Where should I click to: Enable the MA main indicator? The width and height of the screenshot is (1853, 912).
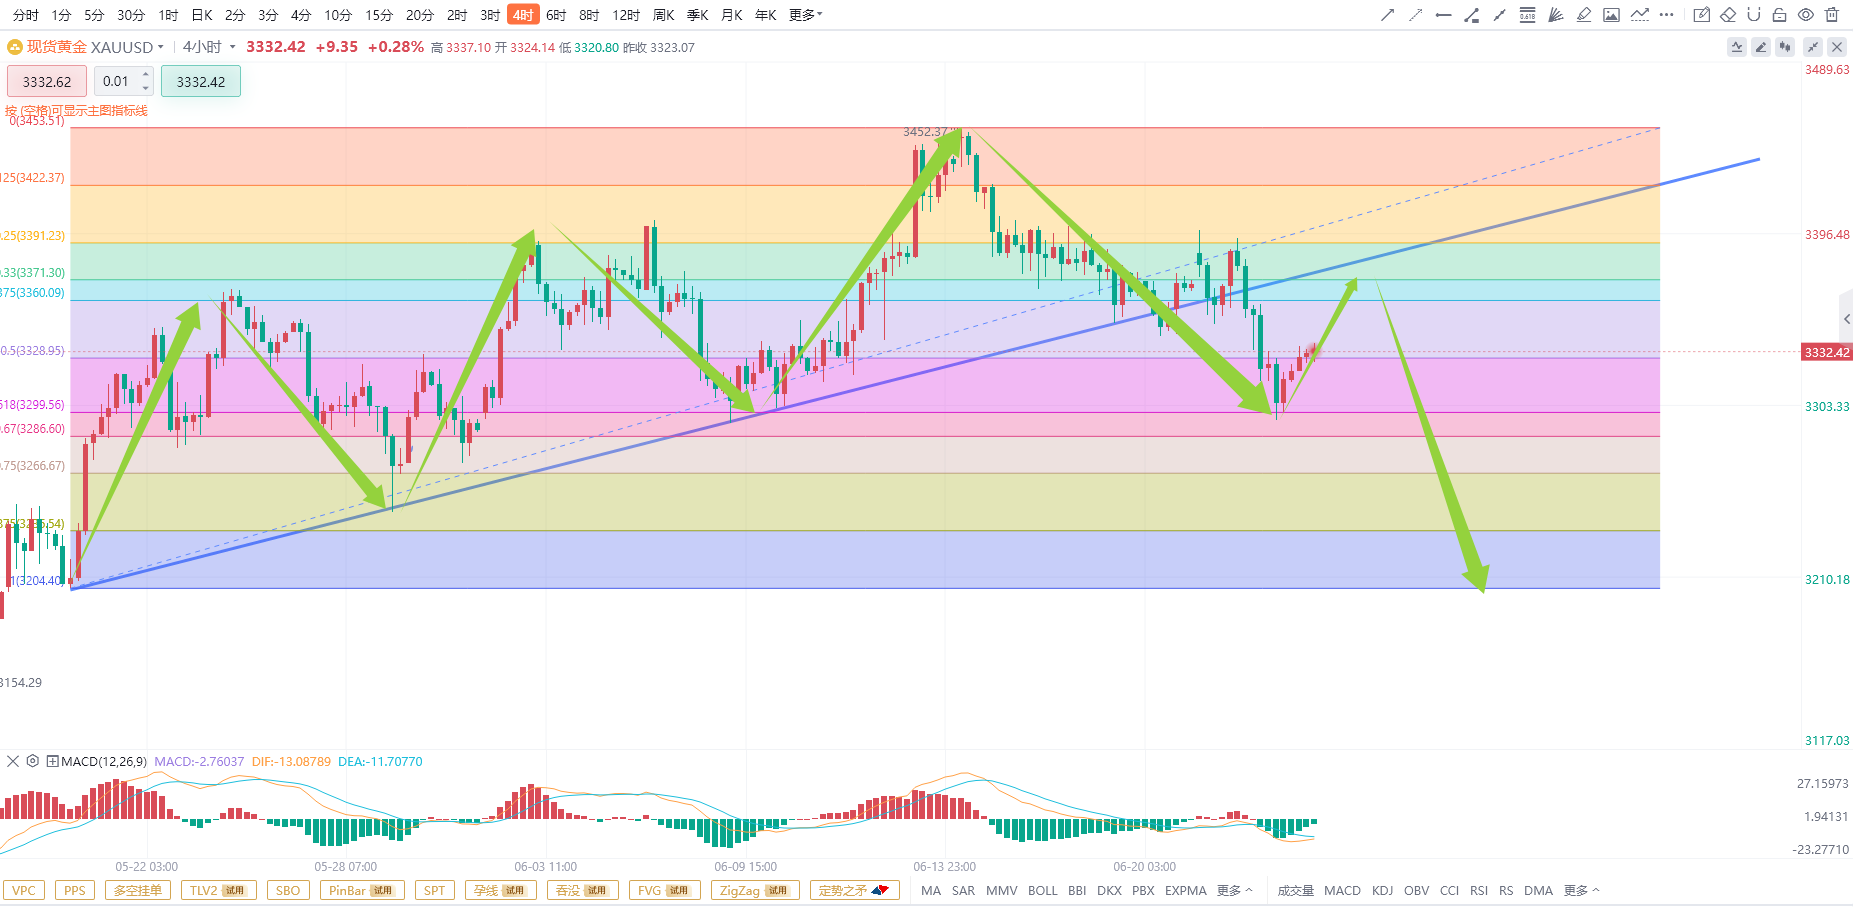click(931, 890)
